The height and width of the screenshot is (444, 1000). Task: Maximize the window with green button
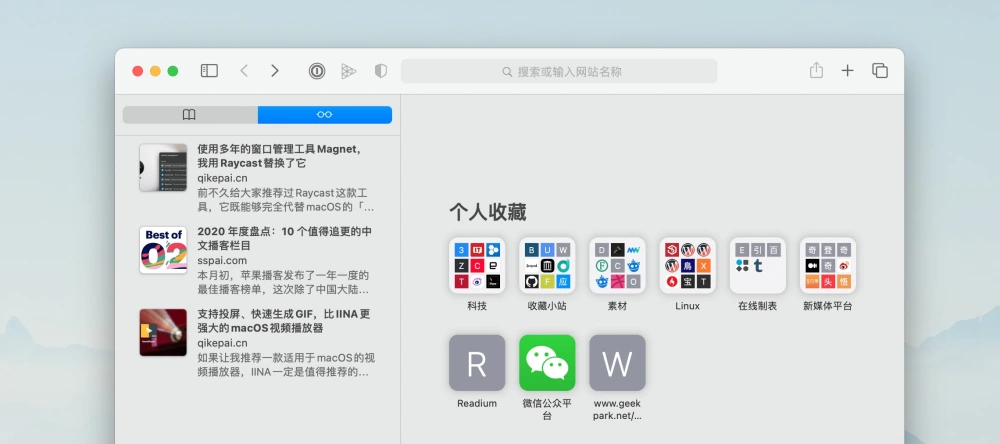[172, 71]
